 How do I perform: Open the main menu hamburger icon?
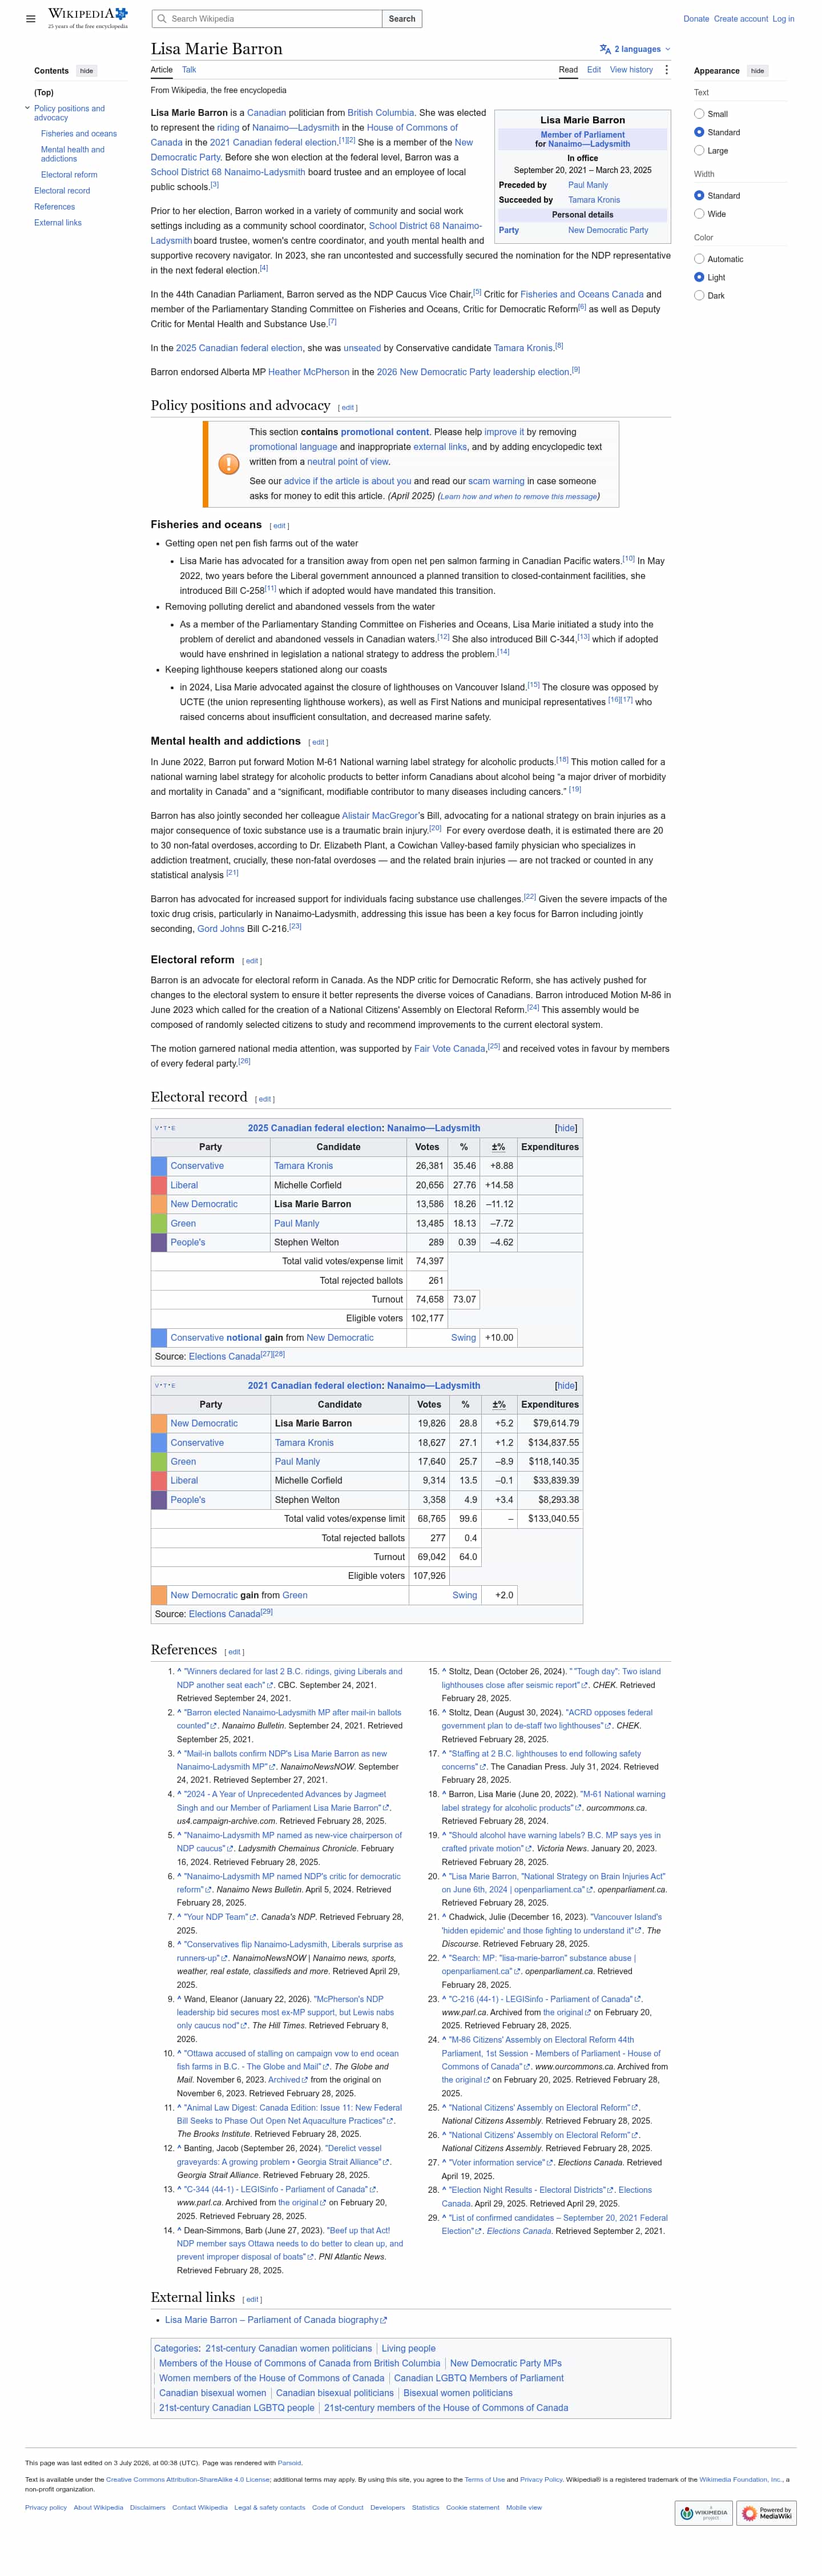30,18
